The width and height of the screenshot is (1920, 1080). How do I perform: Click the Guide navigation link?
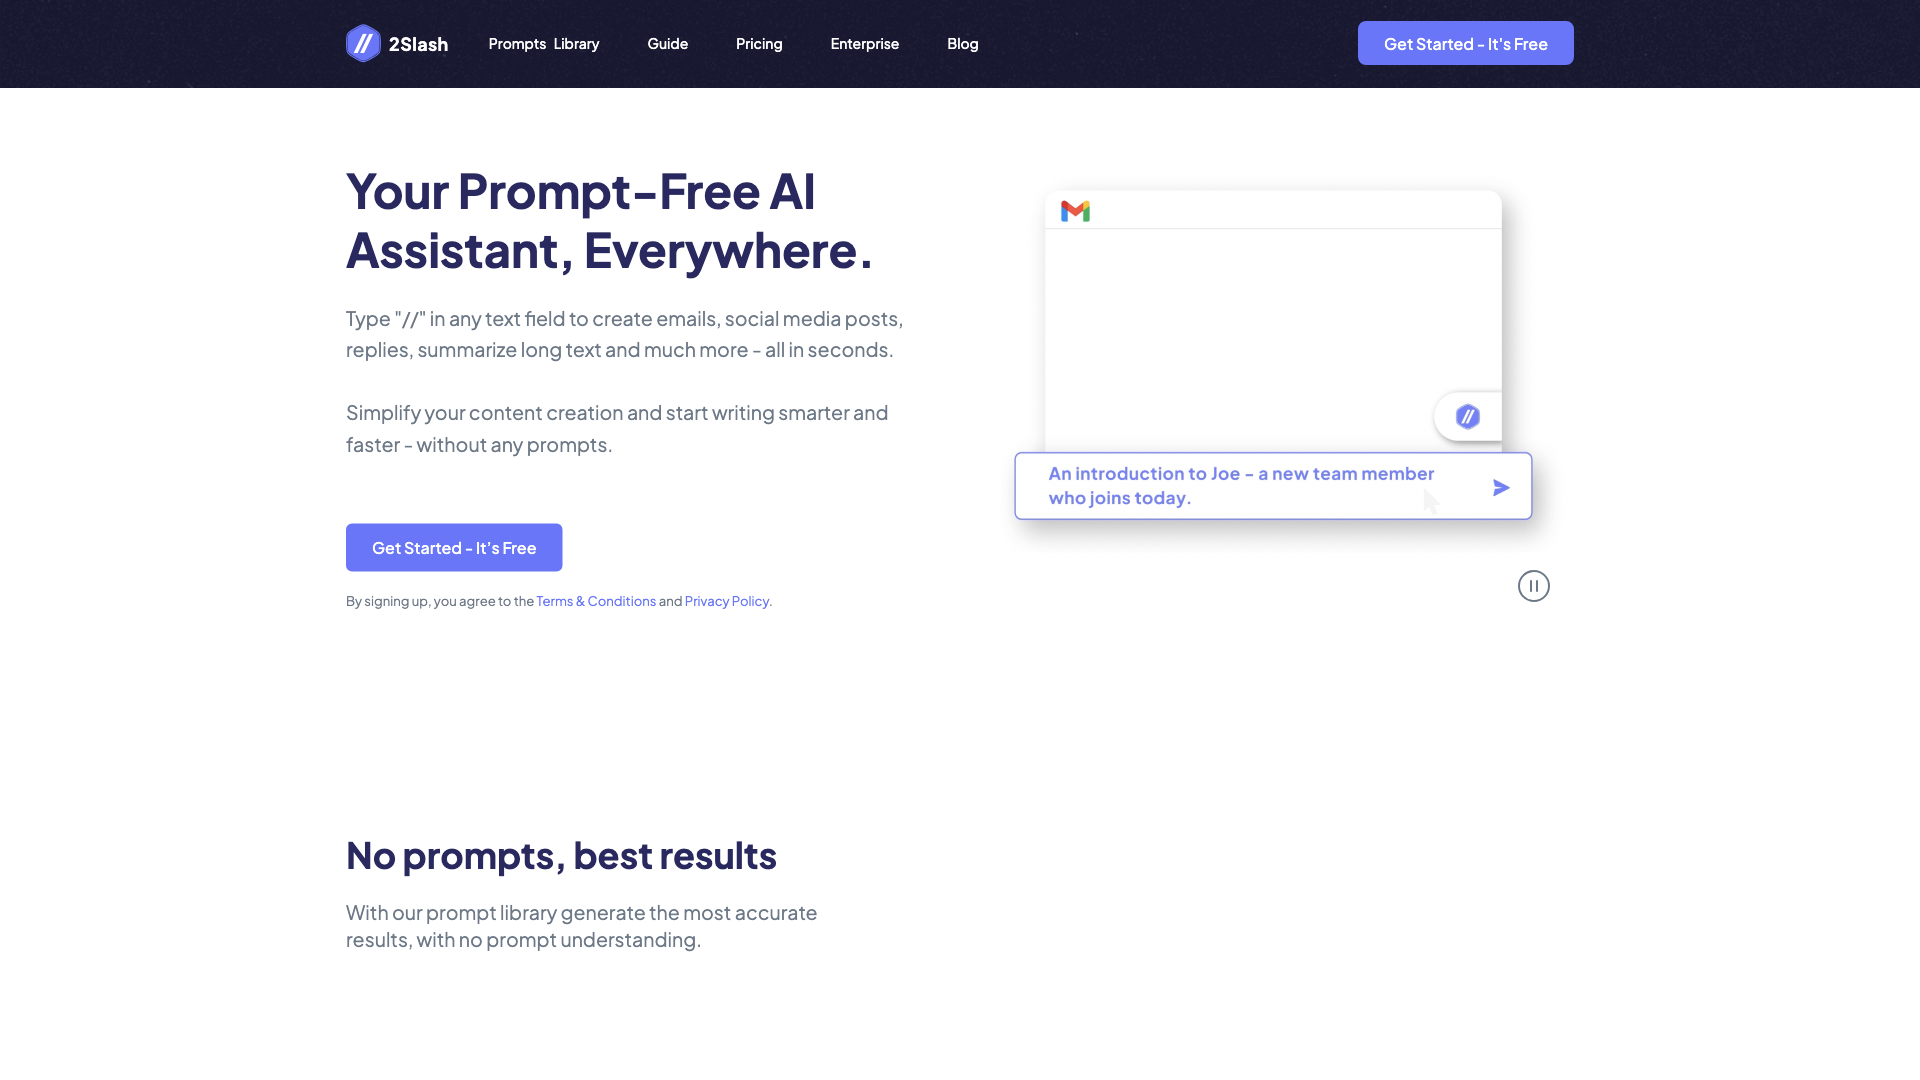(667, 44)
